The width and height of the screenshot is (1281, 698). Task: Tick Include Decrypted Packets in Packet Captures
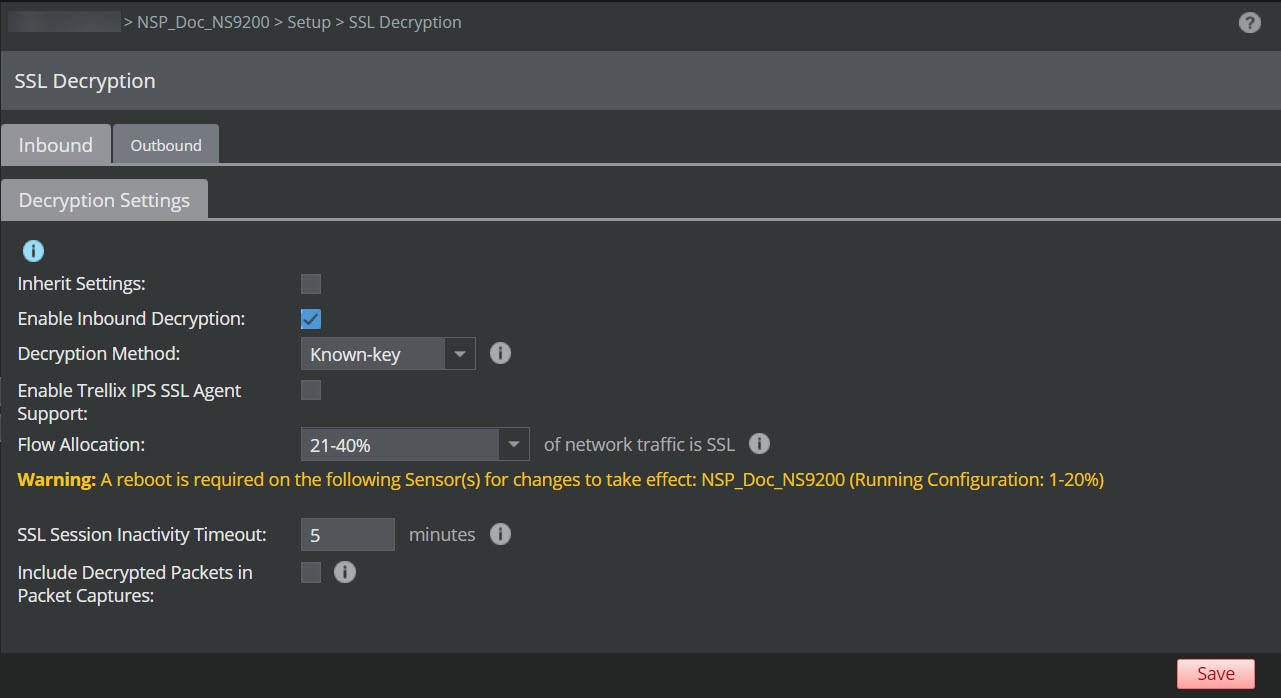pyautogui.click(x=311, y=572)
